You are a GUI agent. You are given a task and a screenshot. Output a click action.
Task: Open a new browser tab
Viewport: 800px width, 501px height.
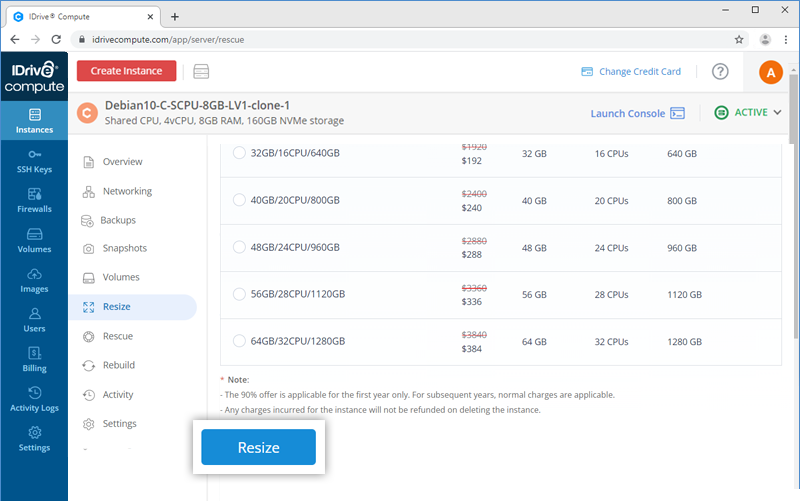pos(174,17)
